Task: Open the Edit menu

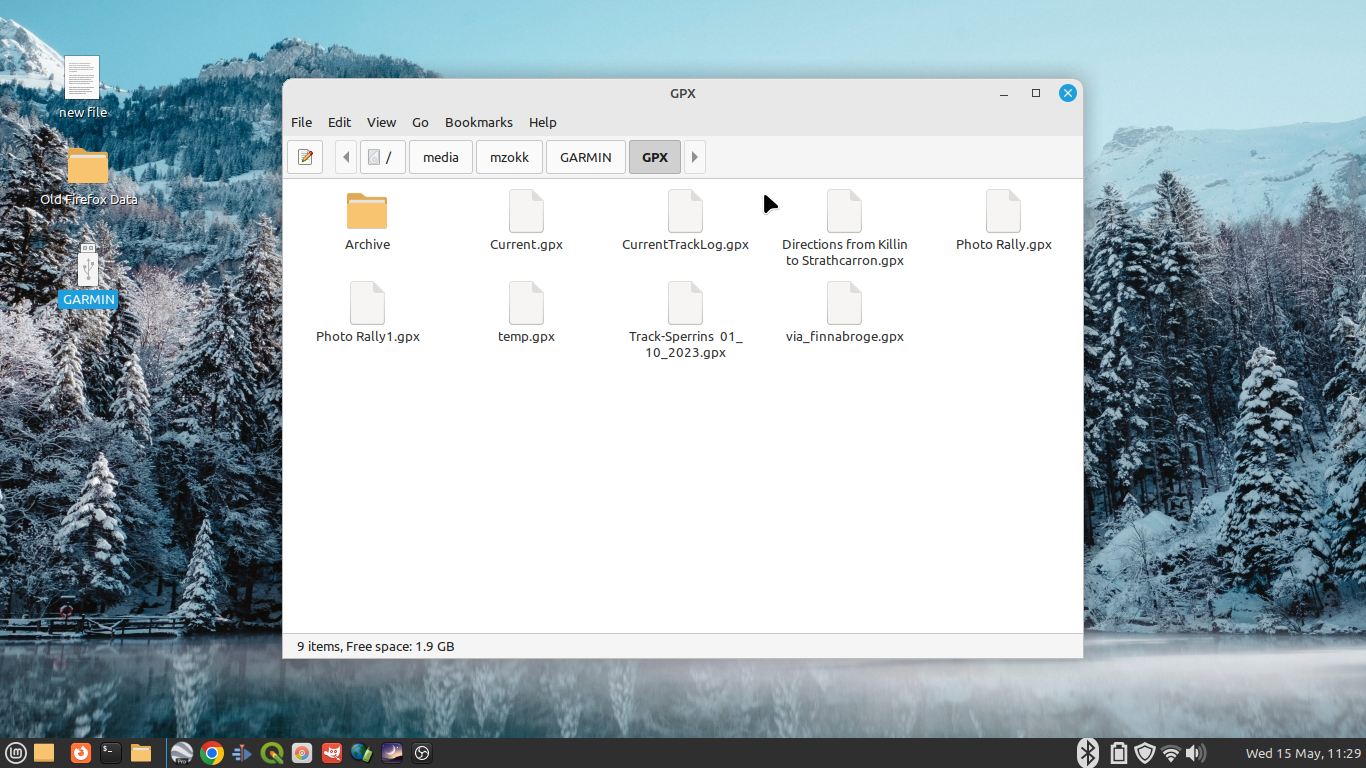Action: pos(340,122)
